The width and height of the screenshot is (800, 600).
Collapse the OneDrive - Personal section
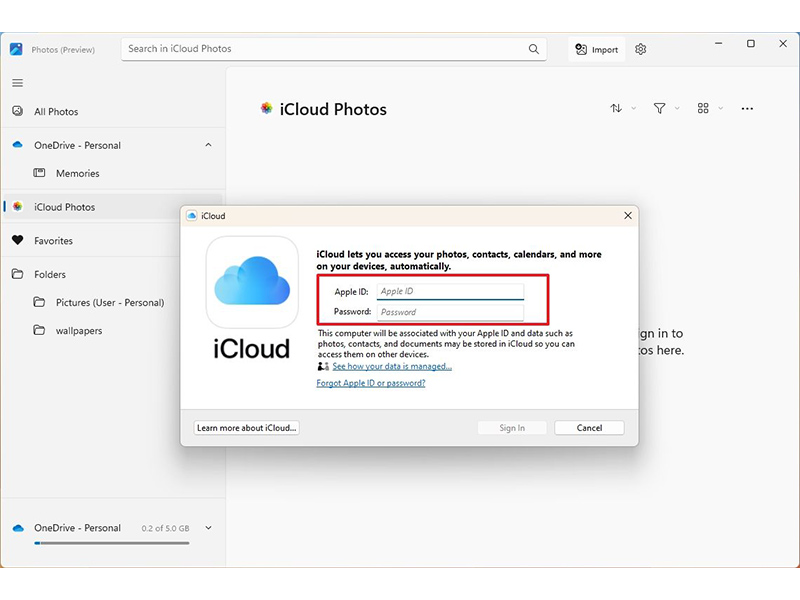tap(208, 145)
